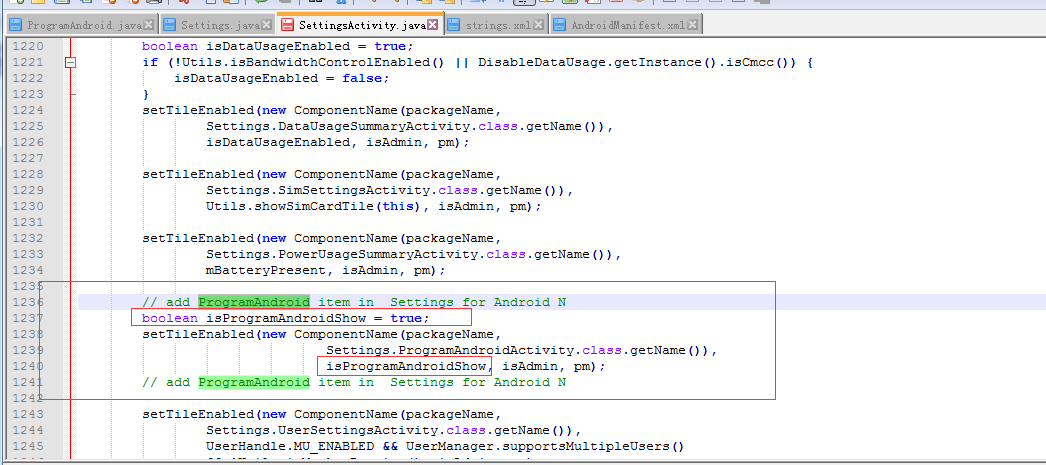Click 'UserHandle.MU_ENABLED' on line 1245
The width and height of the screenshot is (1046, 465).
290,446
